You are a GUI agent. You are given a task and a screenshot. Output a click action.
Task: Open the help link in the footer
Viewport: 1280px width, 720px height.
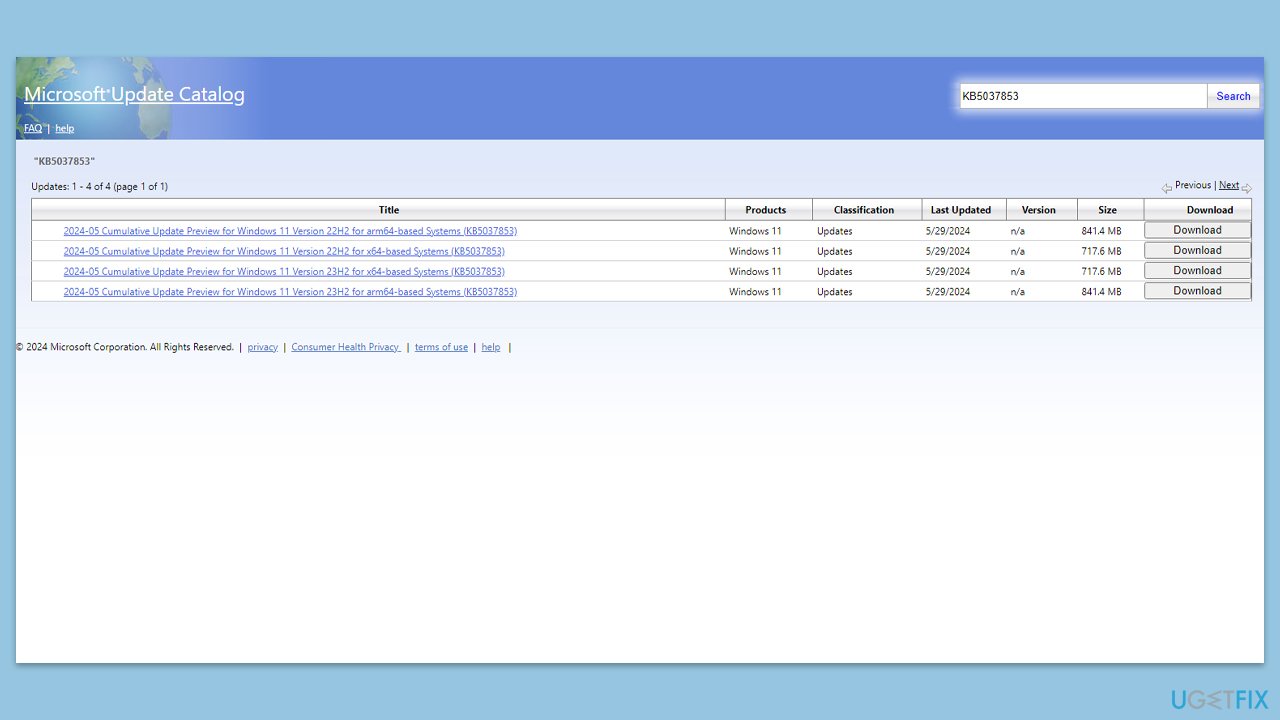tap(491, 347)
